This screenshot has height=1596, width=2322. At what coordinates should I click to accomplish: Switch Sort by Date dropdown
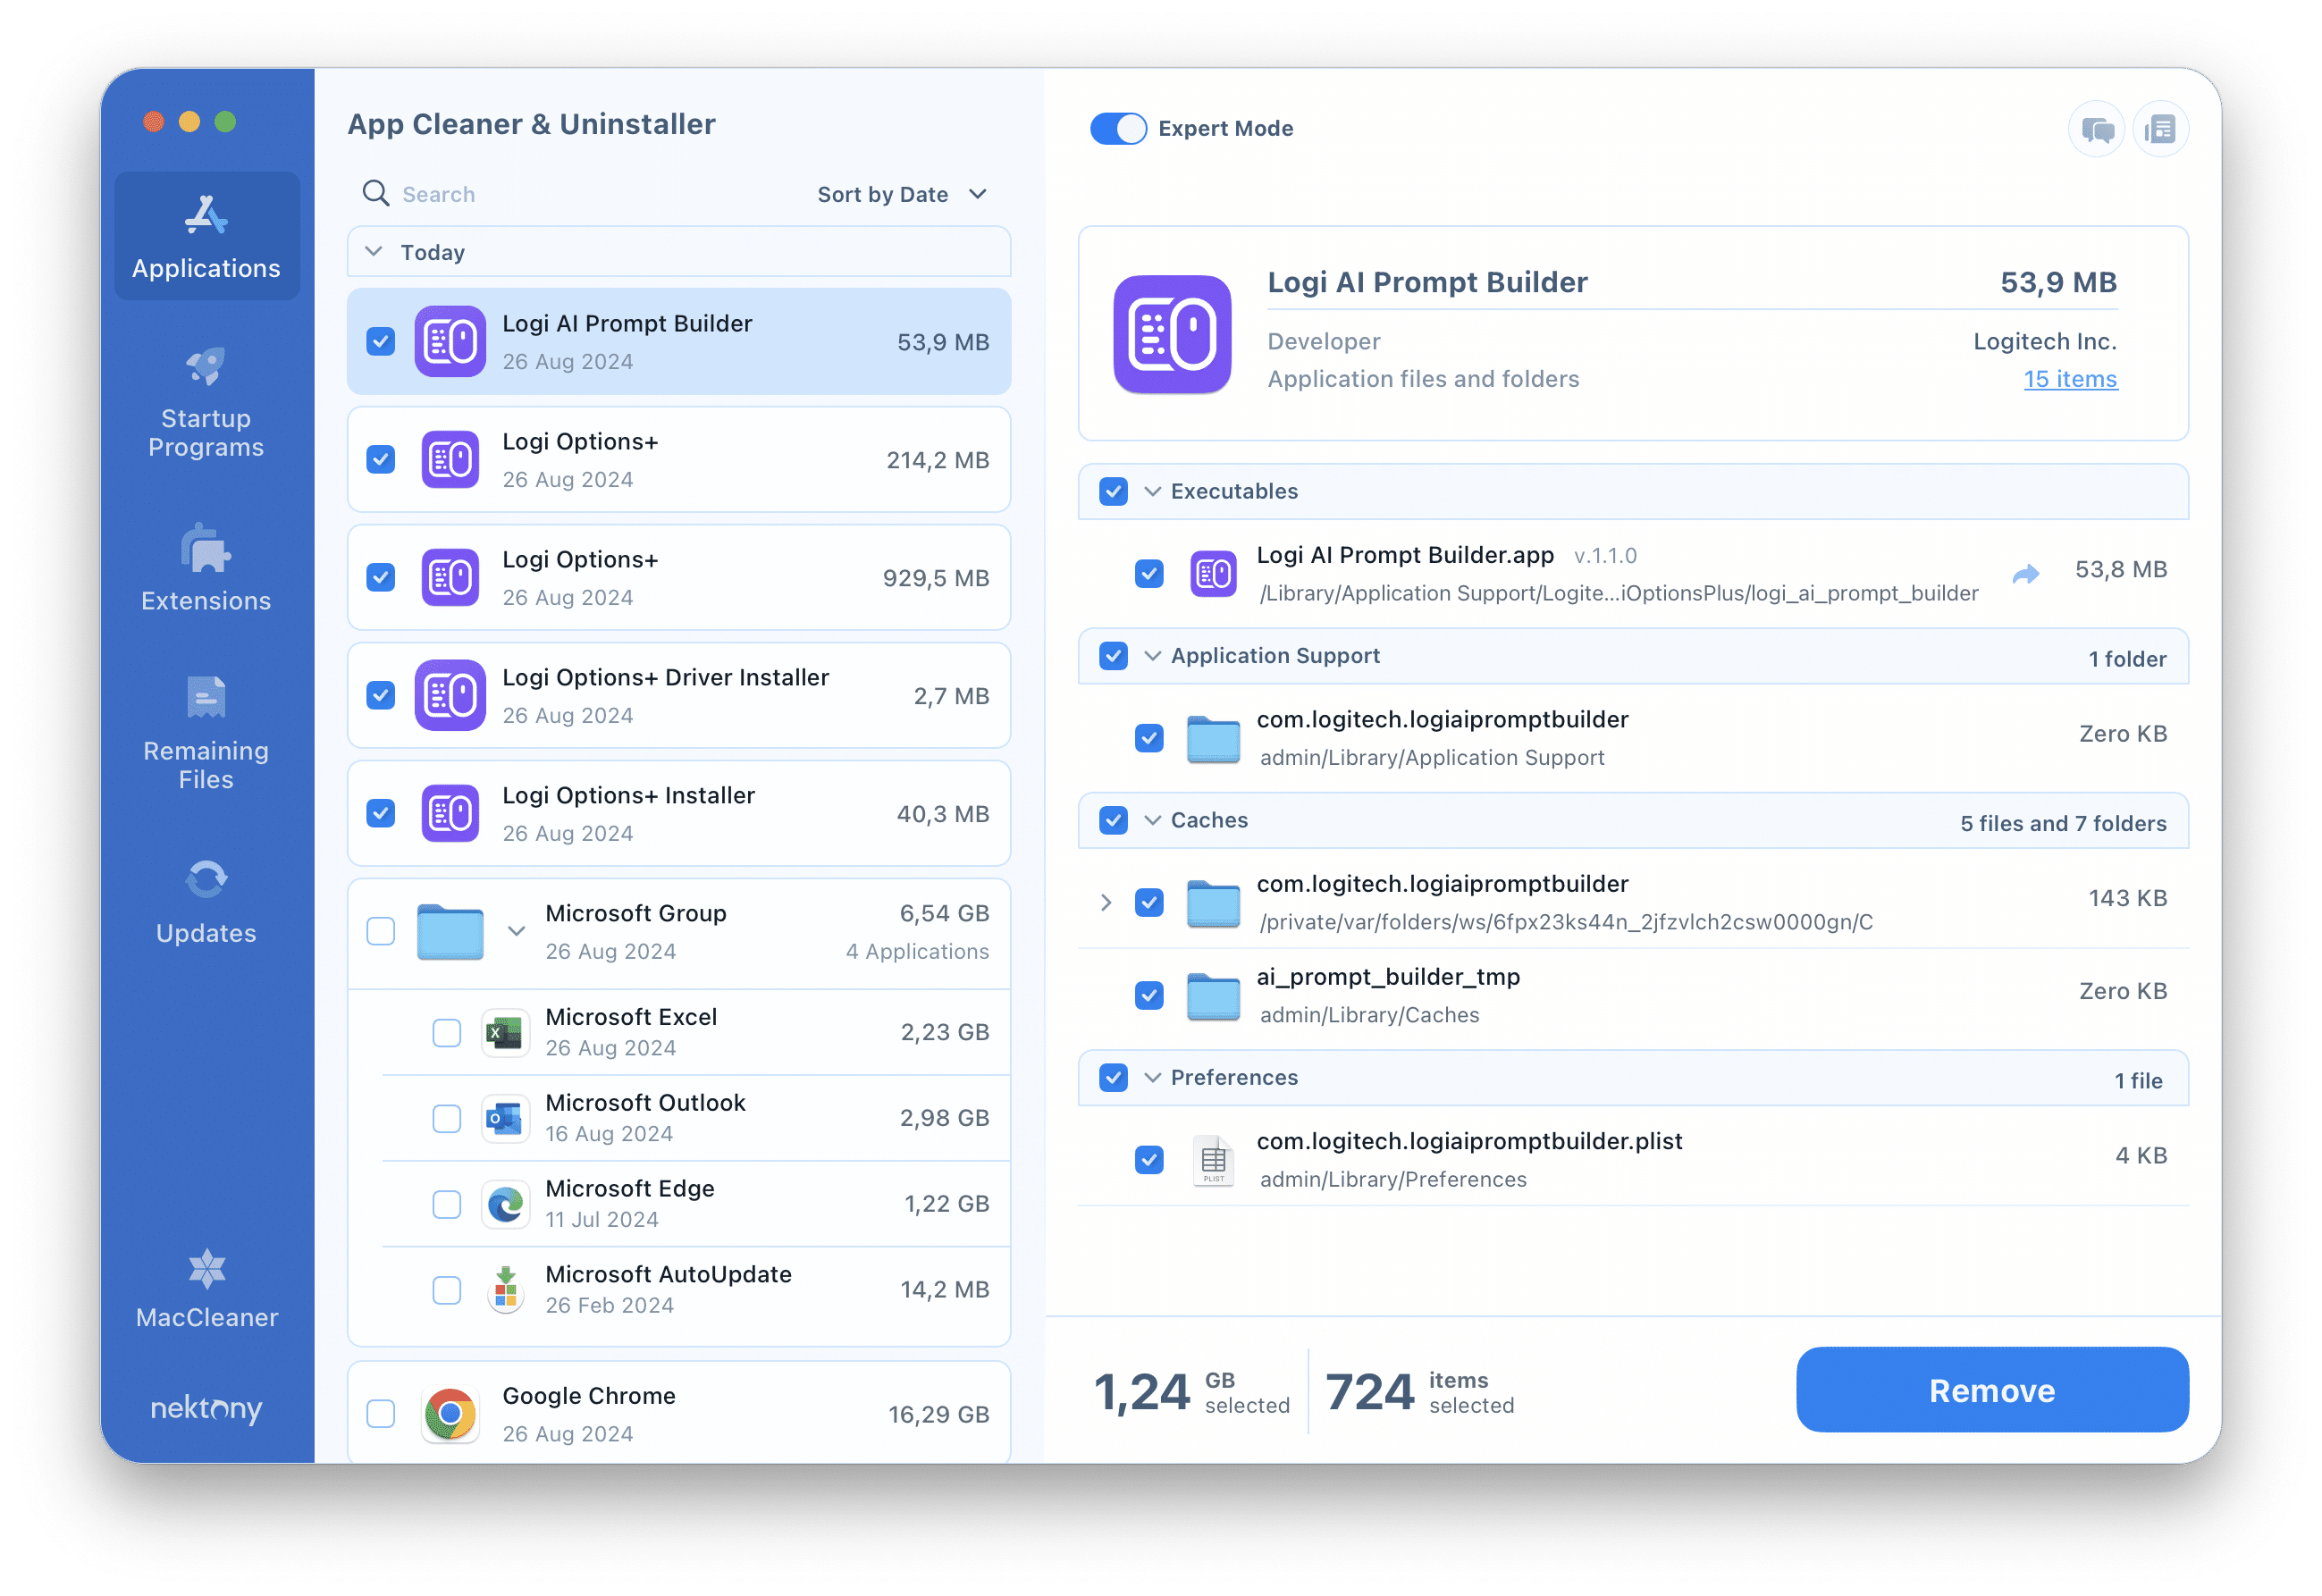click(900, 192)
